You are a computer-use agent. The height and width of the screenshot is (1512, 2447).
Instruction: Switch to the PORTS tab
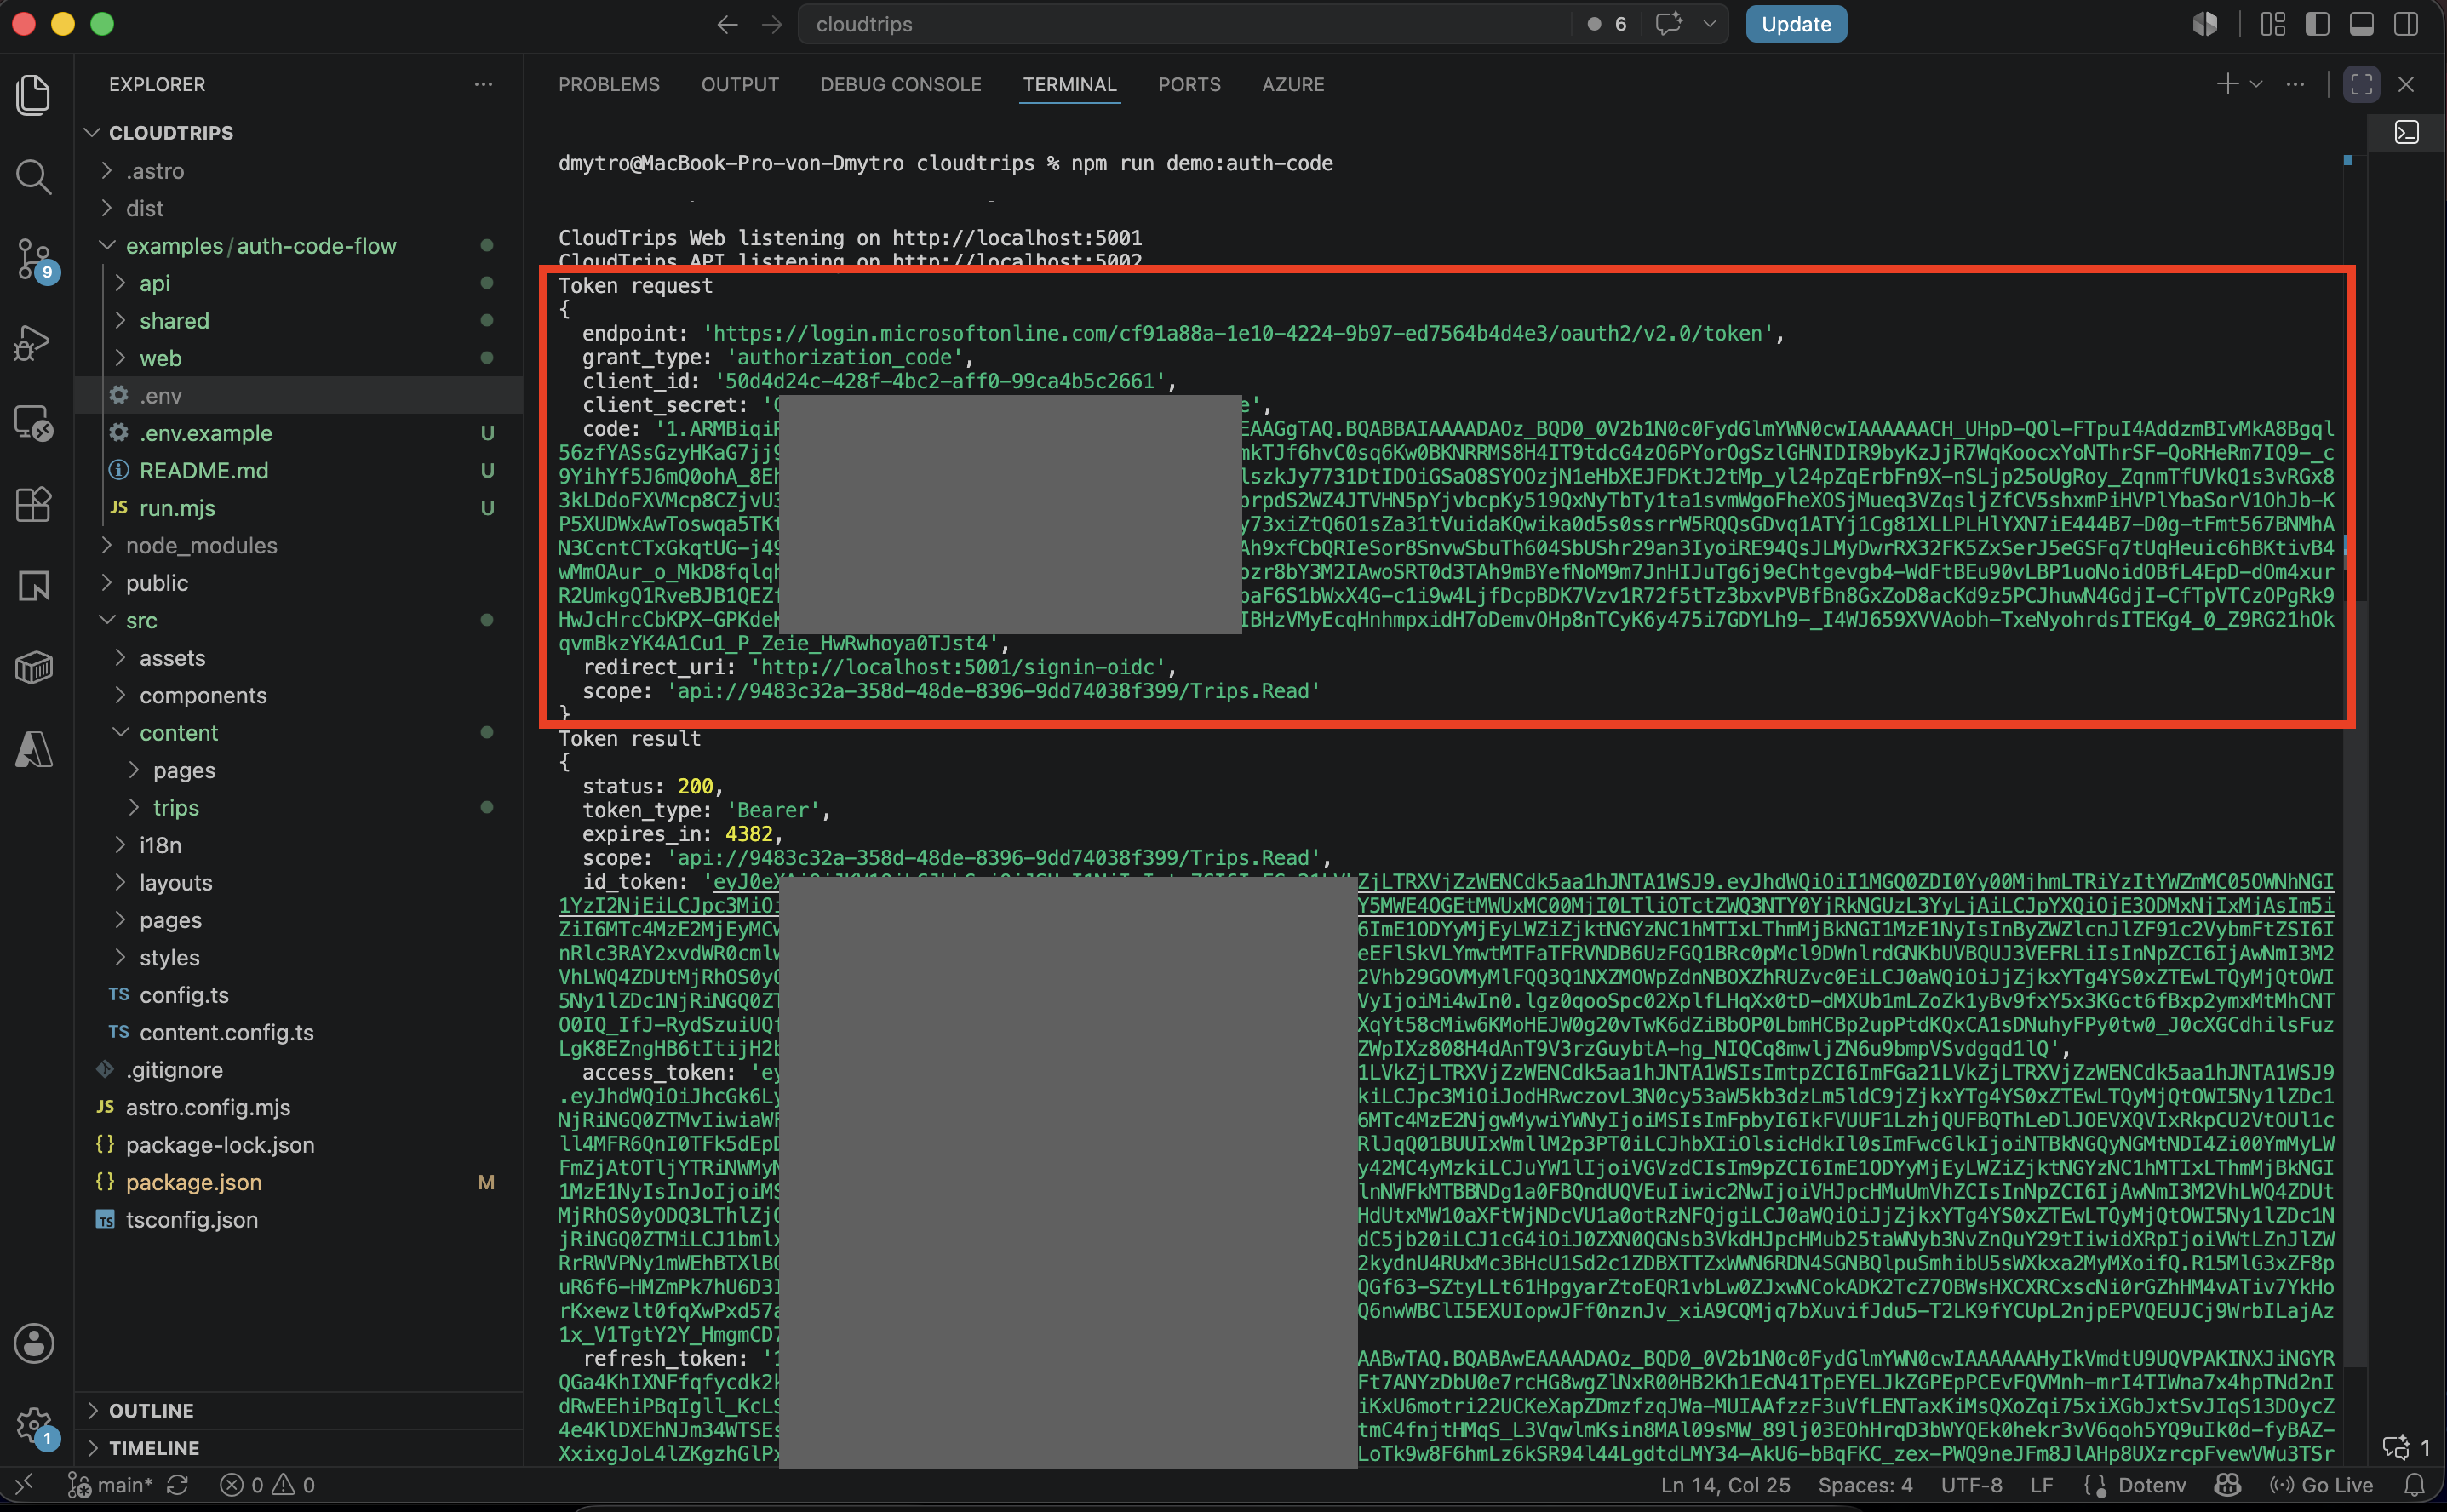tap(1189, 84)
